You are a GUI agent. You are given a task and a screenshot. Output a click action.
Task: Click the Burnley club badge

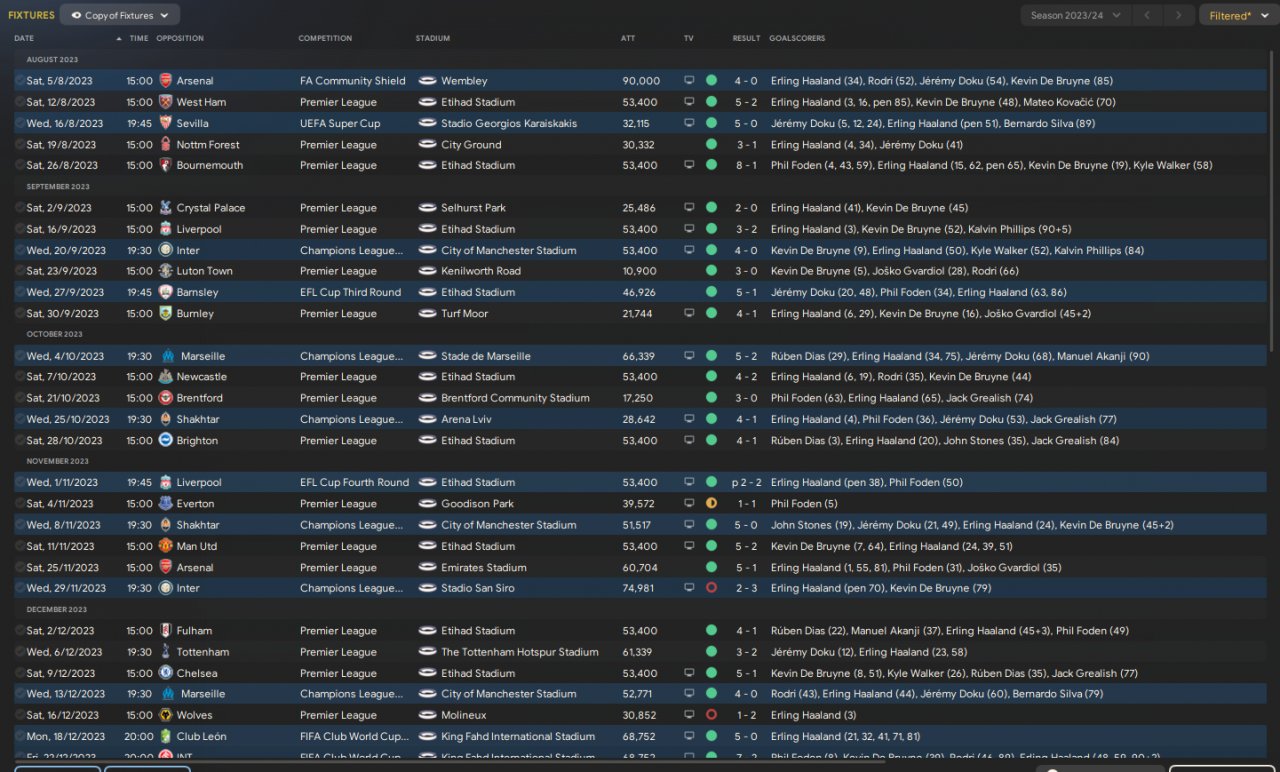[166, 314]
